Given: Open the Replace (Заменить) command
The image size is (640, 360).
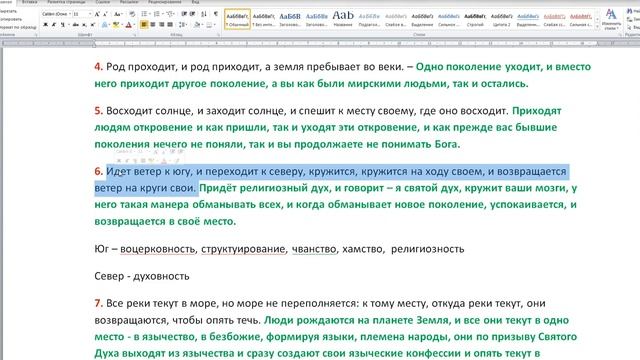Looking at the screenshot, I should (x=632, y=19).
